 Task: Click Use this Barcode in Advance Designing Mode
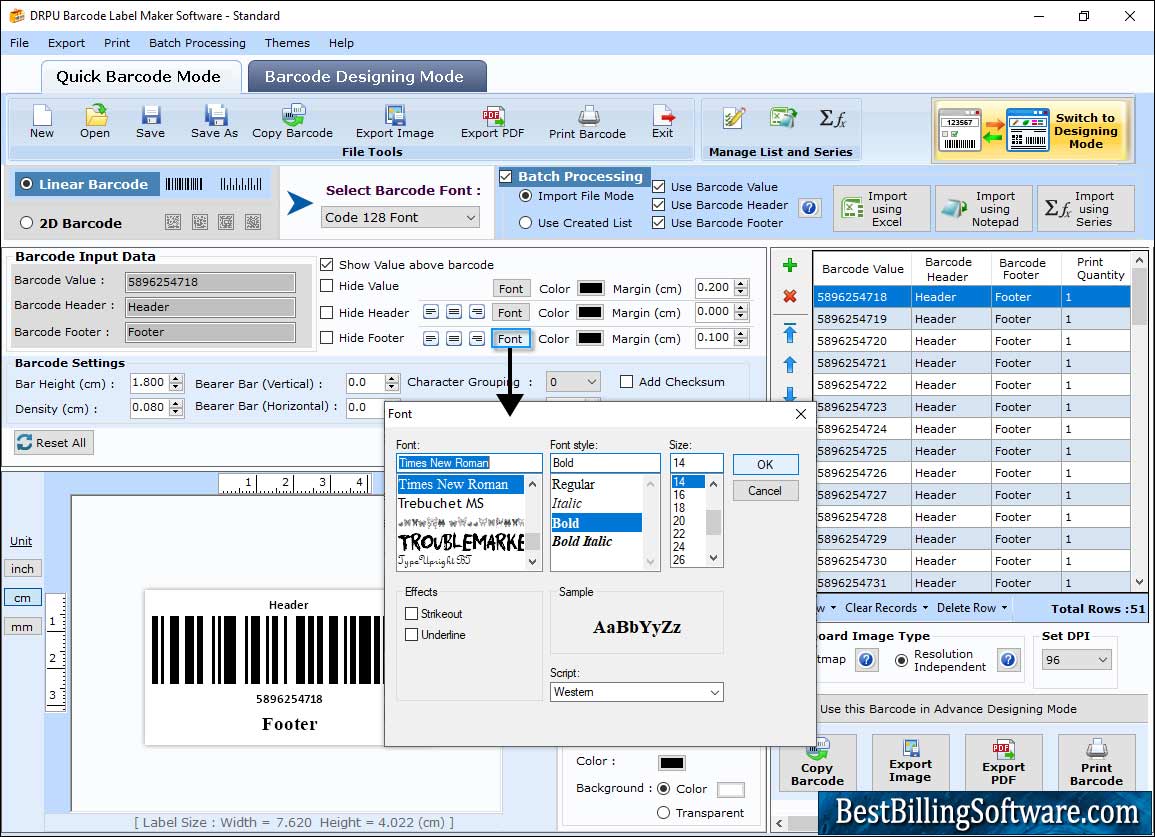(x=948, y=709)
